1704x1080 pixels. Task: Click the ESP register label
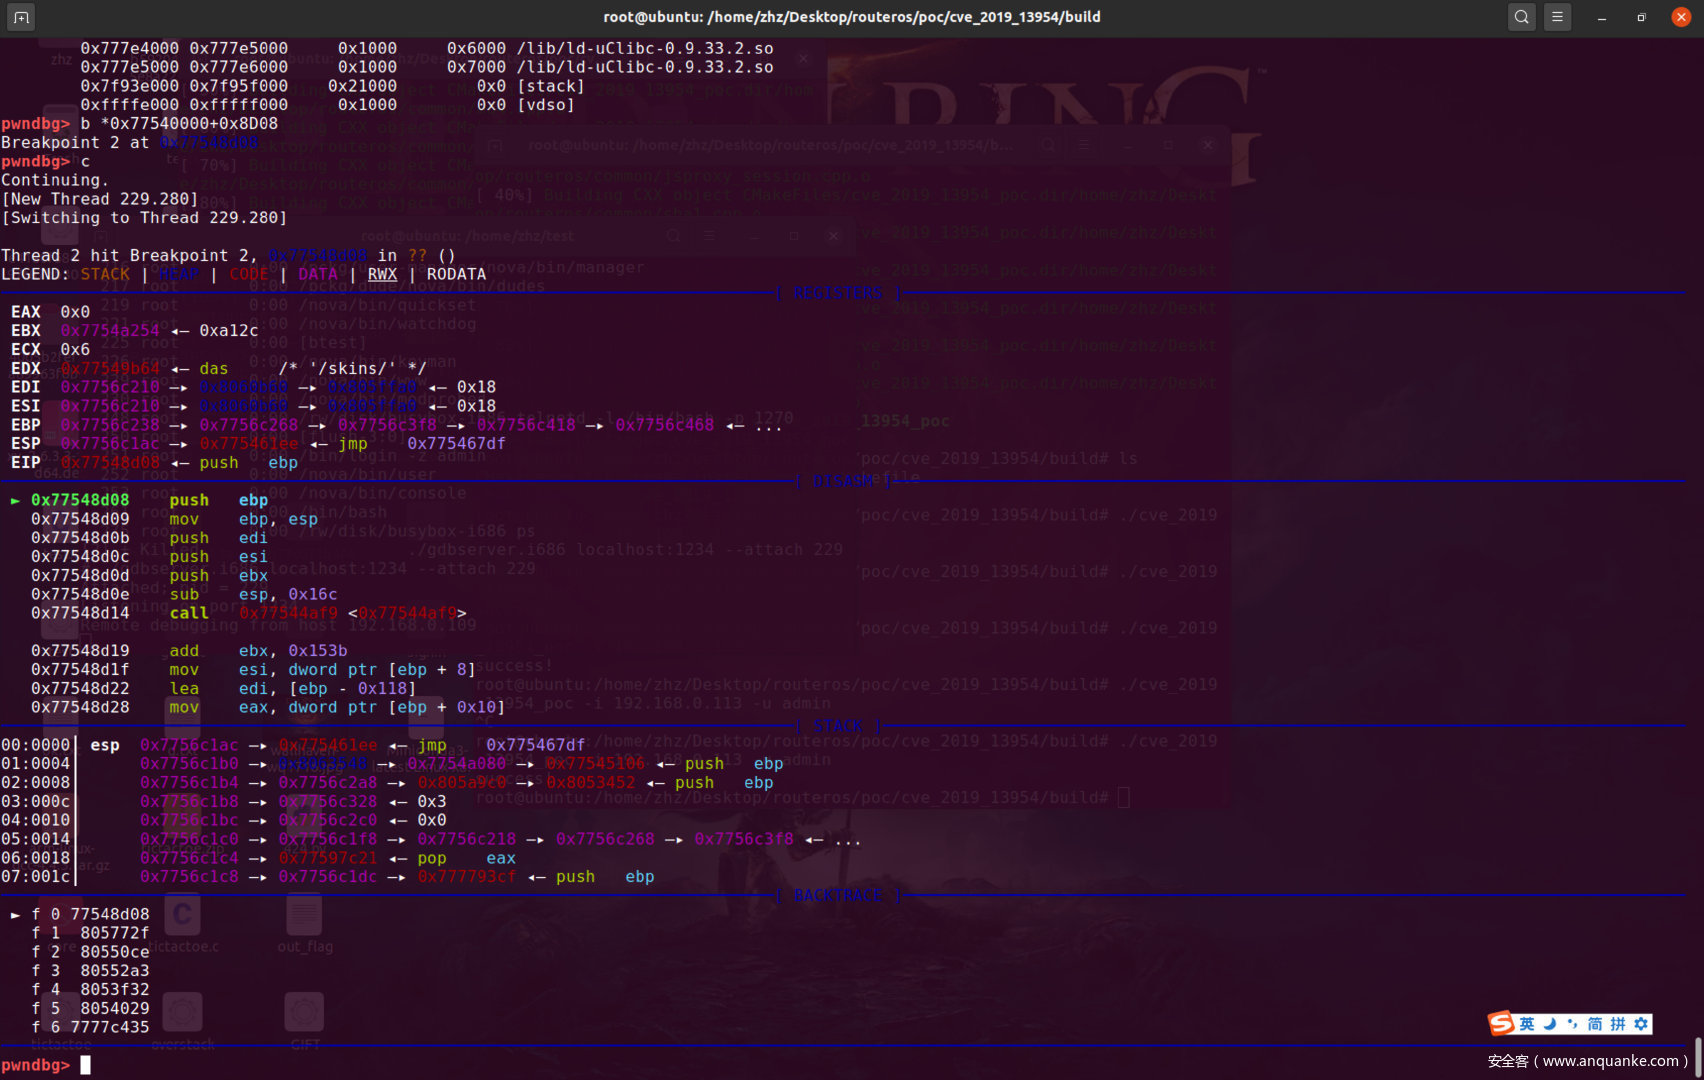(x=26, y=444)
